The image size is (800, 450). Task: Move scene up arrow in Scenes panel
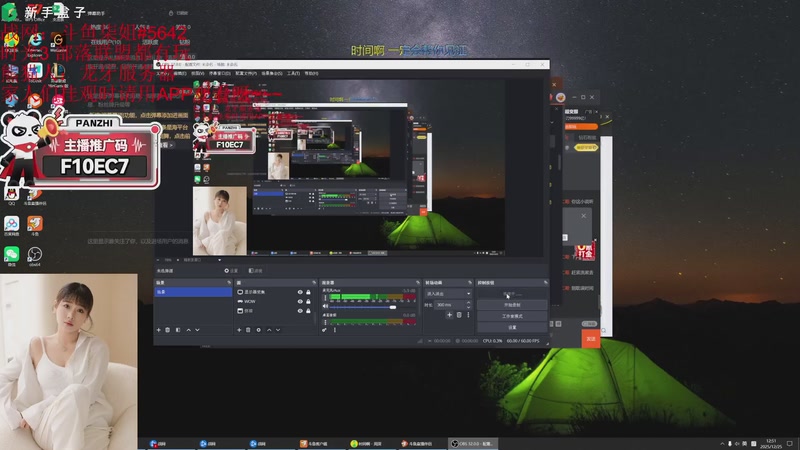[188, 330]
